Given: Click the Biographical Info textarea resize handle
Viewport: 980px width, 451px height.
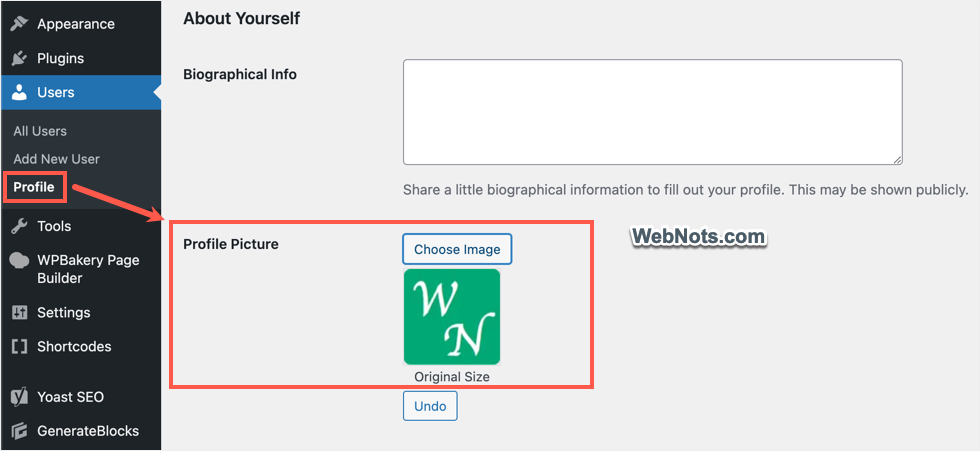Looking at the screenshot, I should 897,159.
